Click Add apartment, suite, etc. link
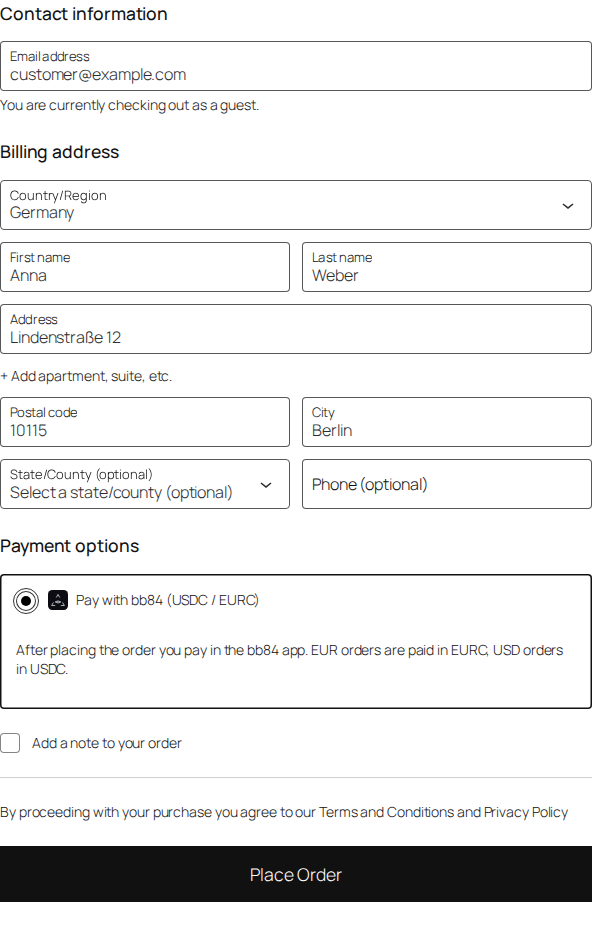The height and width of the screenshot is (939, 592). (x=86, y=376)
